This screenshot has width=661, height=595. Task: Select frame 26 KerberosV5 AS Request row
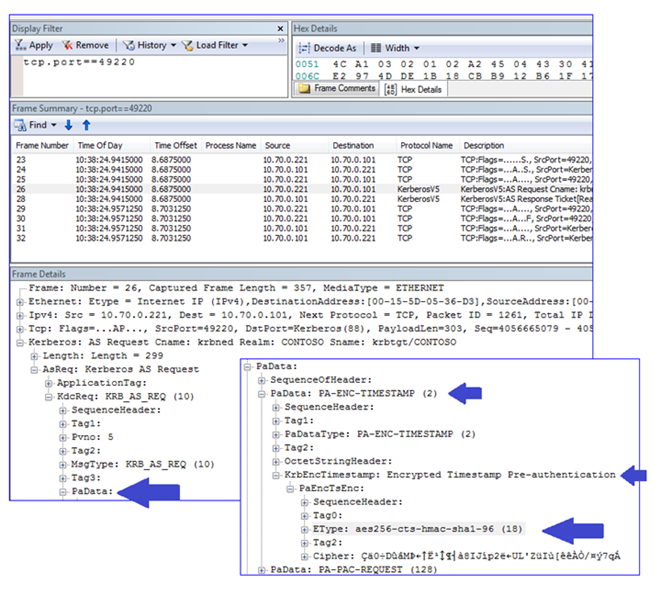click(302, 189)
